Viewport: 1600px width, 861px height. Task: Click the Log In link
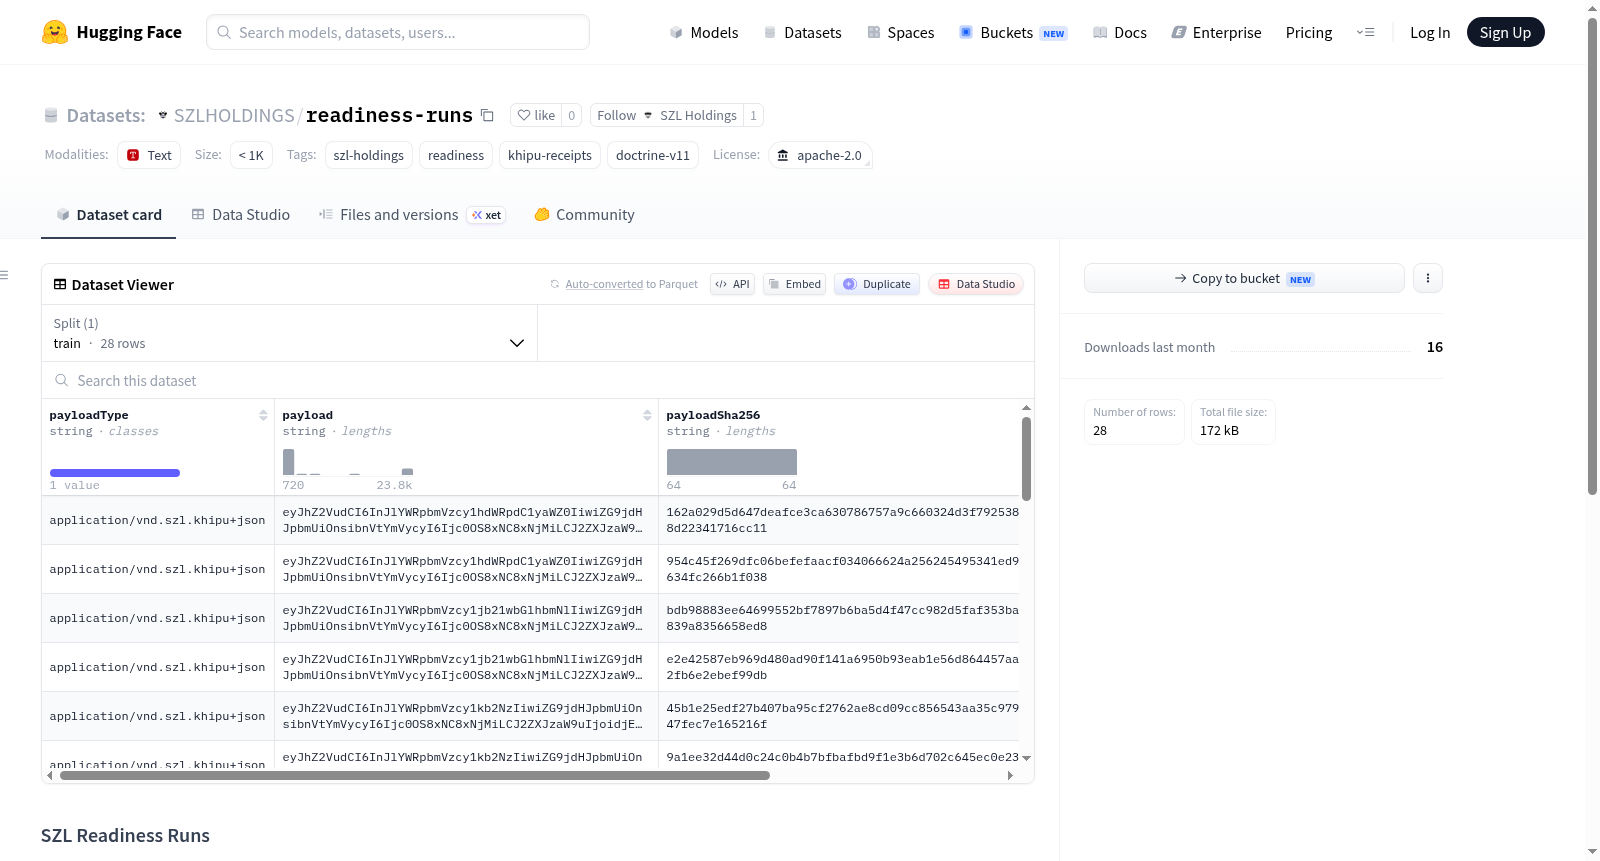(1430, 32)
